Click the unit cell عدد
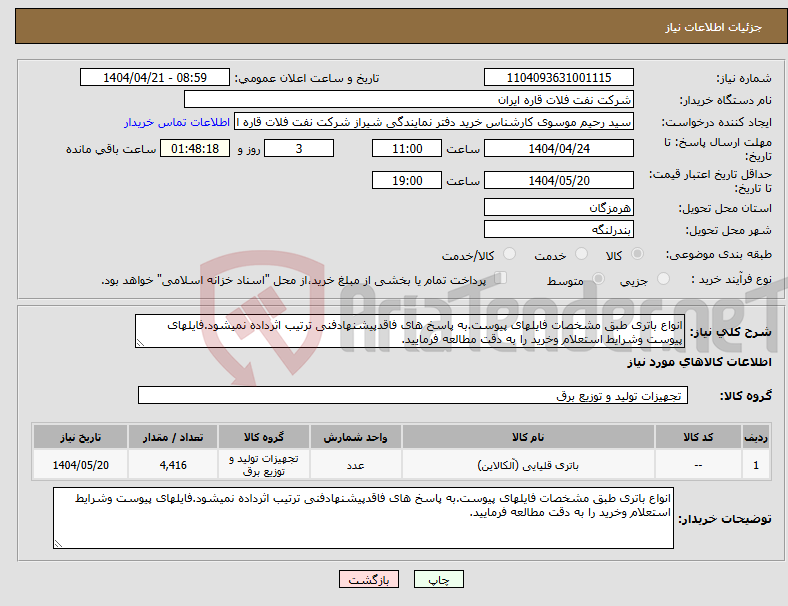 356,465
